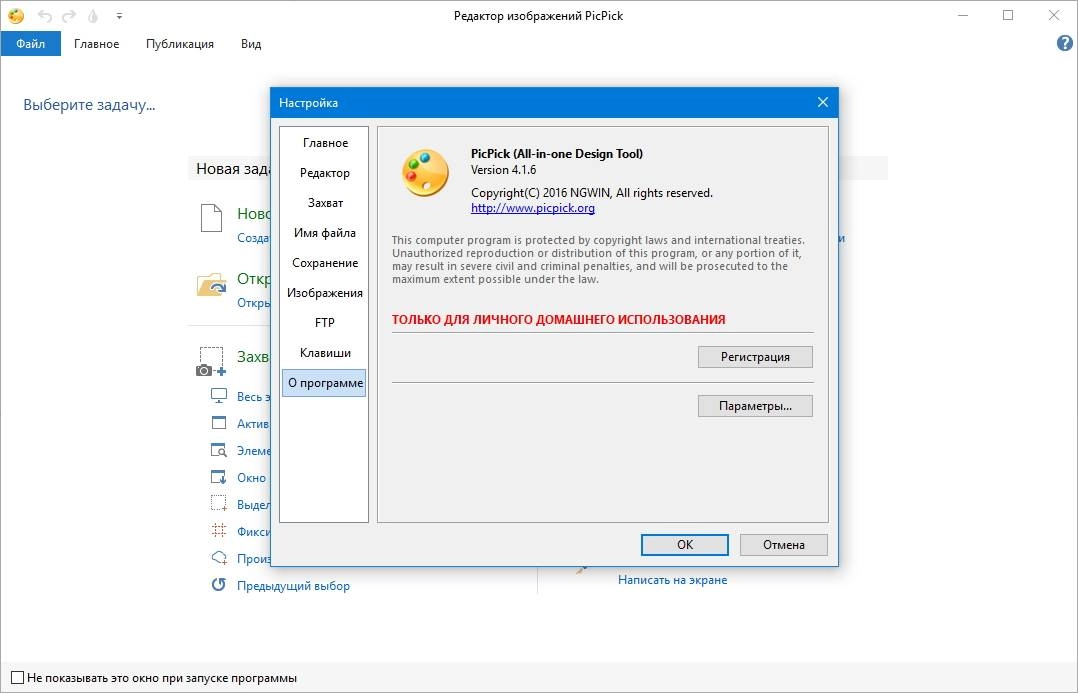Click the Copyright(C) 2016 NGWIN text
The image size is (1078, 693).
pos(592,193)
